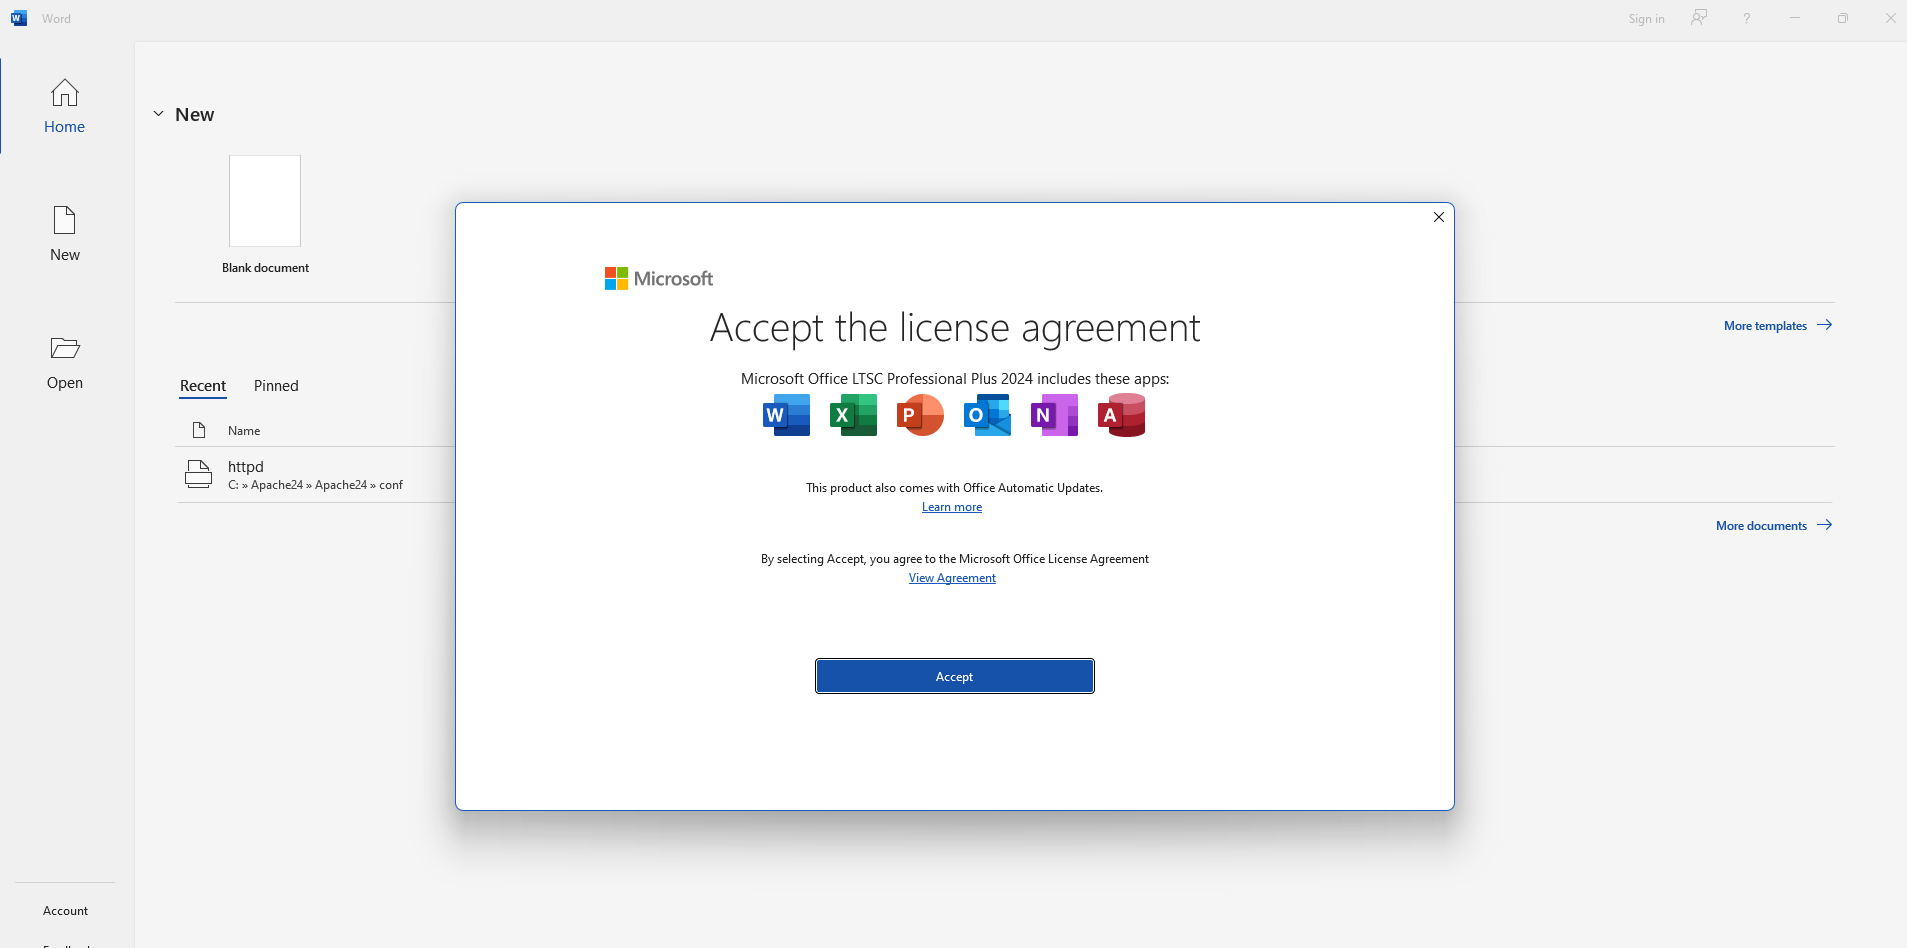
Task: Click the Word icon in the license dialog
Action: point(786,415)
